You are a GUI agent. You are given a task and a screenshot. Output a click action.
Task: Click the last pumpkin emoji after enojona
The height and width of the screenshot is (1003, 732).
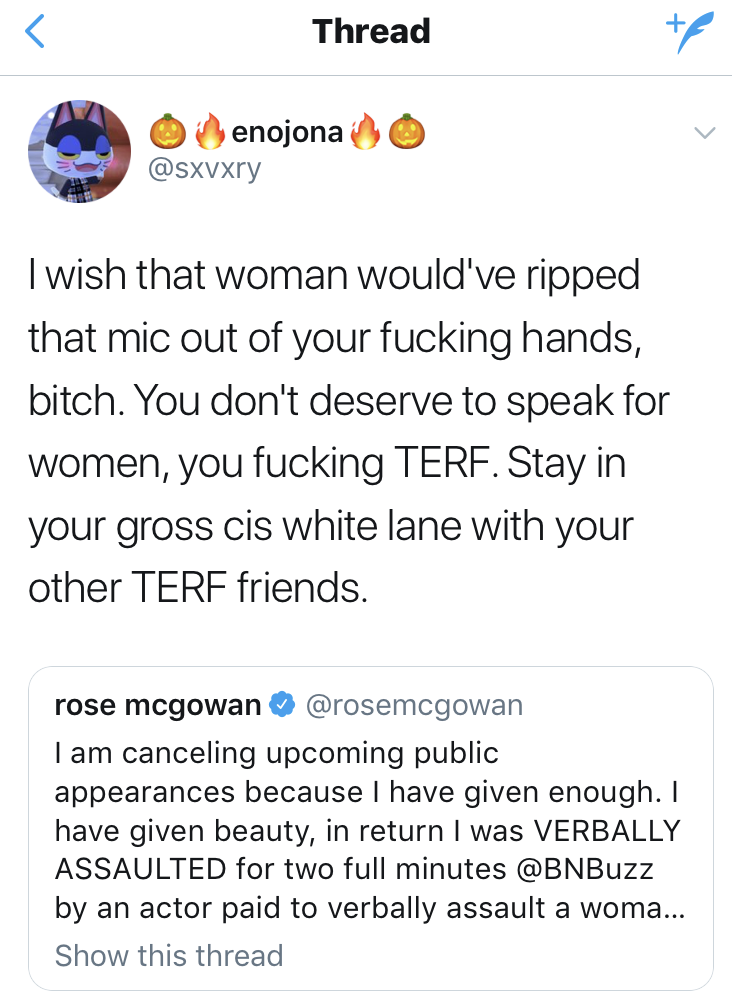click(406, 132)
